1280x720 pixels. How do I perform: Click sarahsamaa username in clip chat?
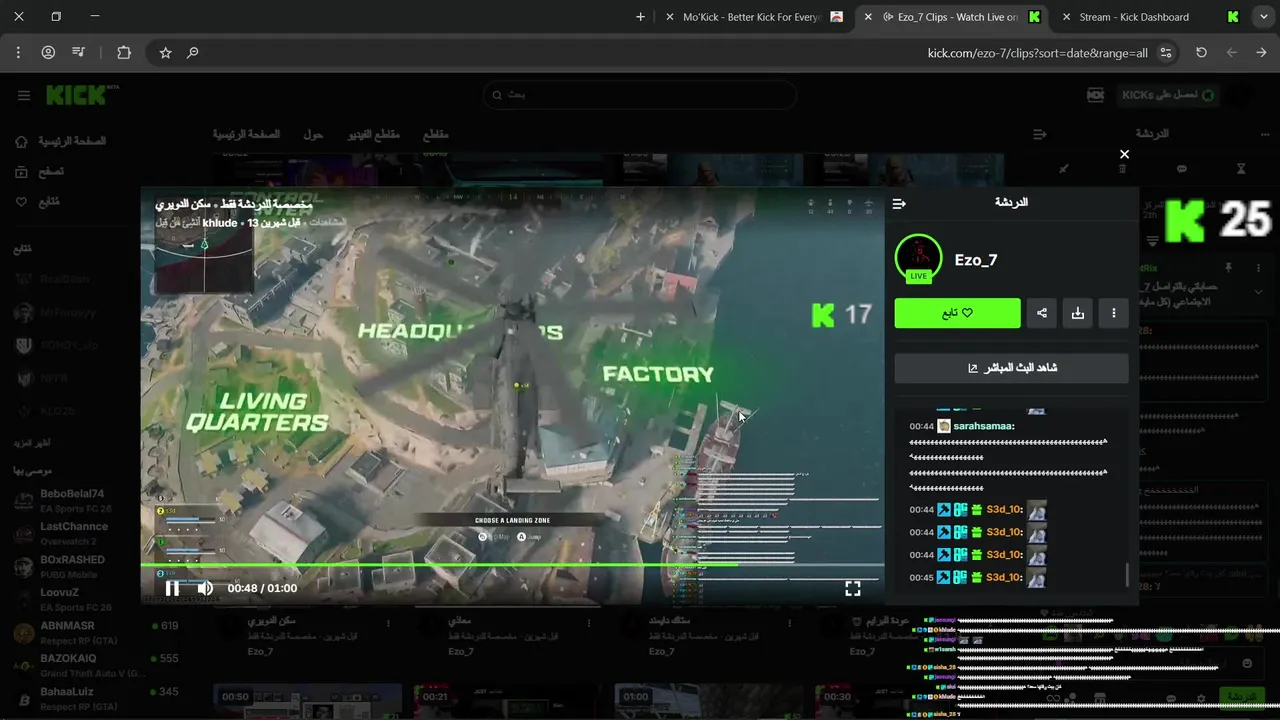point(984,426)
